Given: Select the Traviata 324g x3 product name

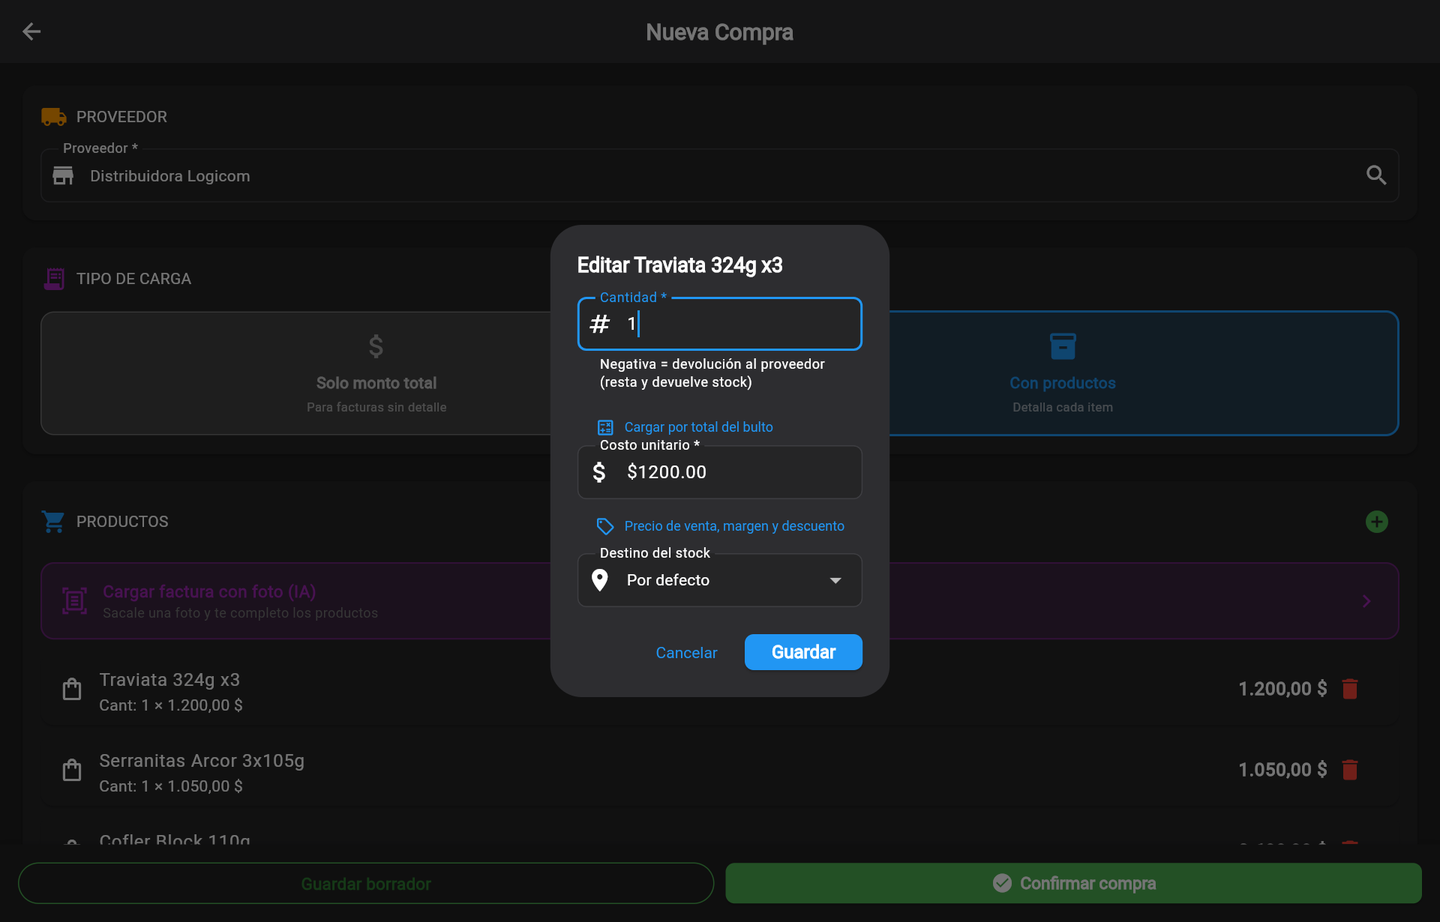Looking at the screenshot, I should coord(169,680).
